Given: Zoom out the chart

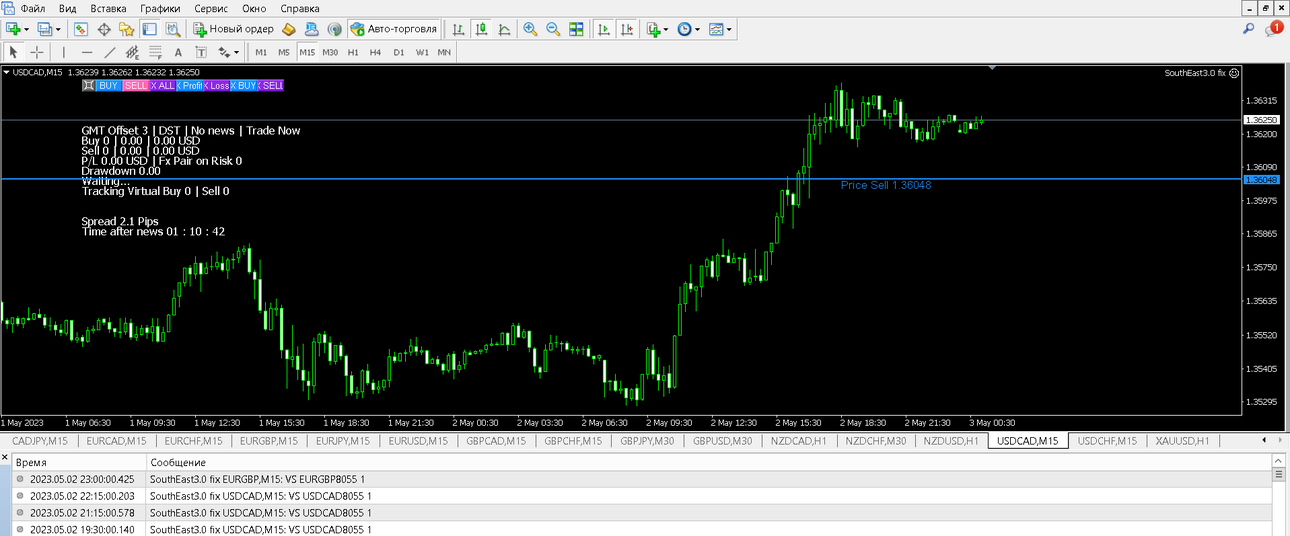Looking at the screenshot, I should tap(553, 30).
